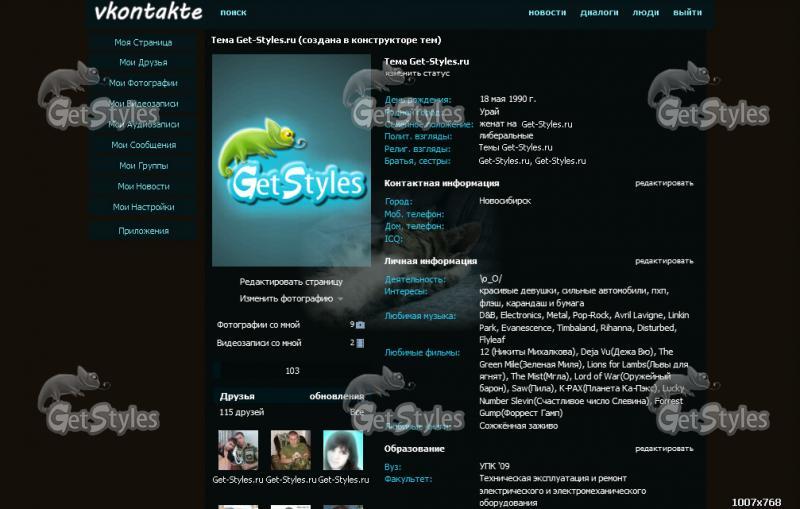800x509 pixels.
Task: Open the large Get-Styles profile picture
Action: click(291, 160)
